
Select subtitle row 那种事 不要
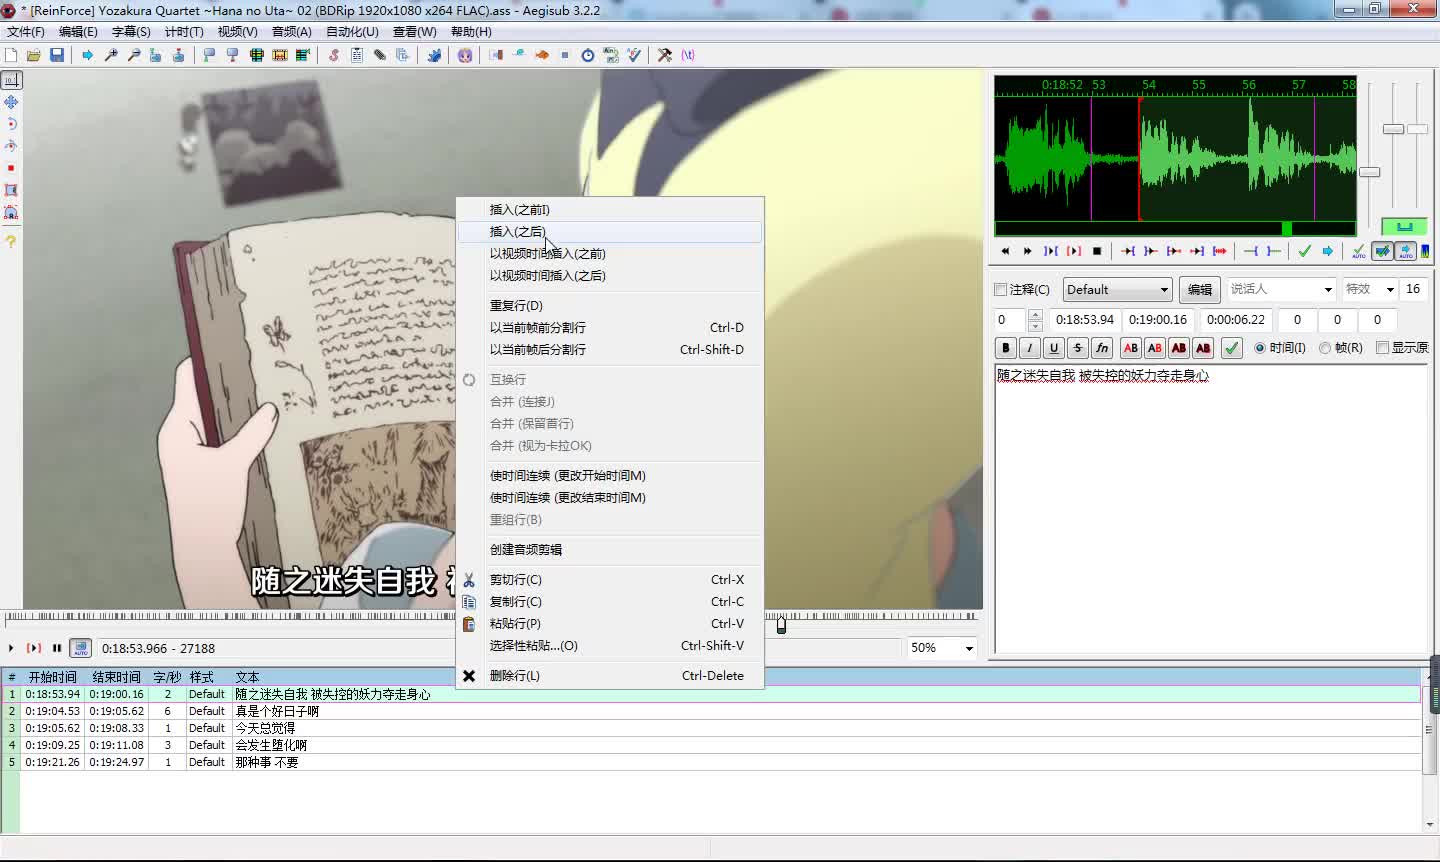(x=712, y=762)
